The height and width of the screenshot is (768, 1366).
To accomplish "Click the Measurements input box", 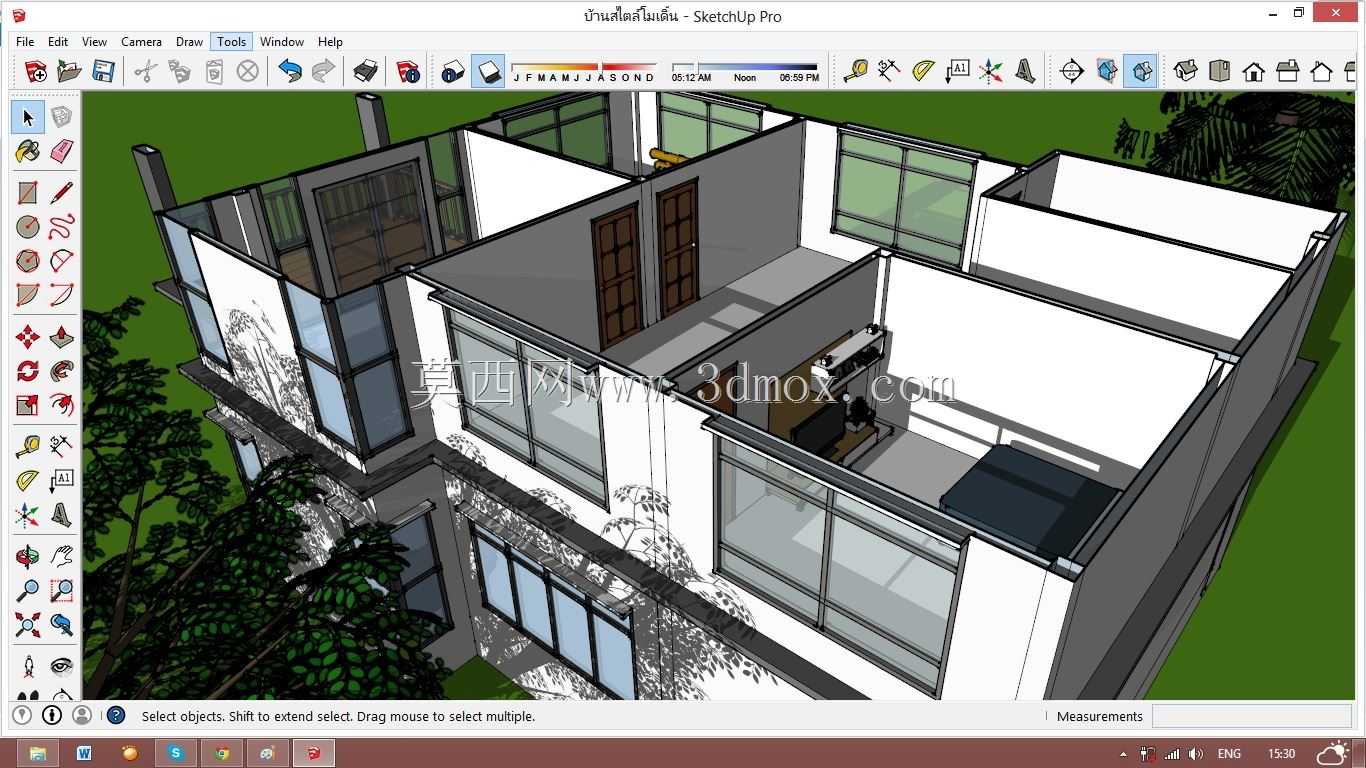I will 1252,716.
